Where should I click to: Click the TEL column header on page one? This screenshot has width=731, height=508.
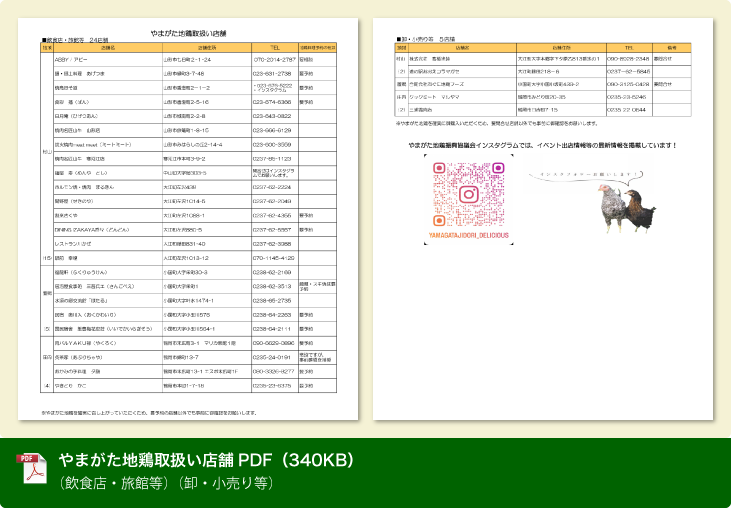(x=275, y=48)
